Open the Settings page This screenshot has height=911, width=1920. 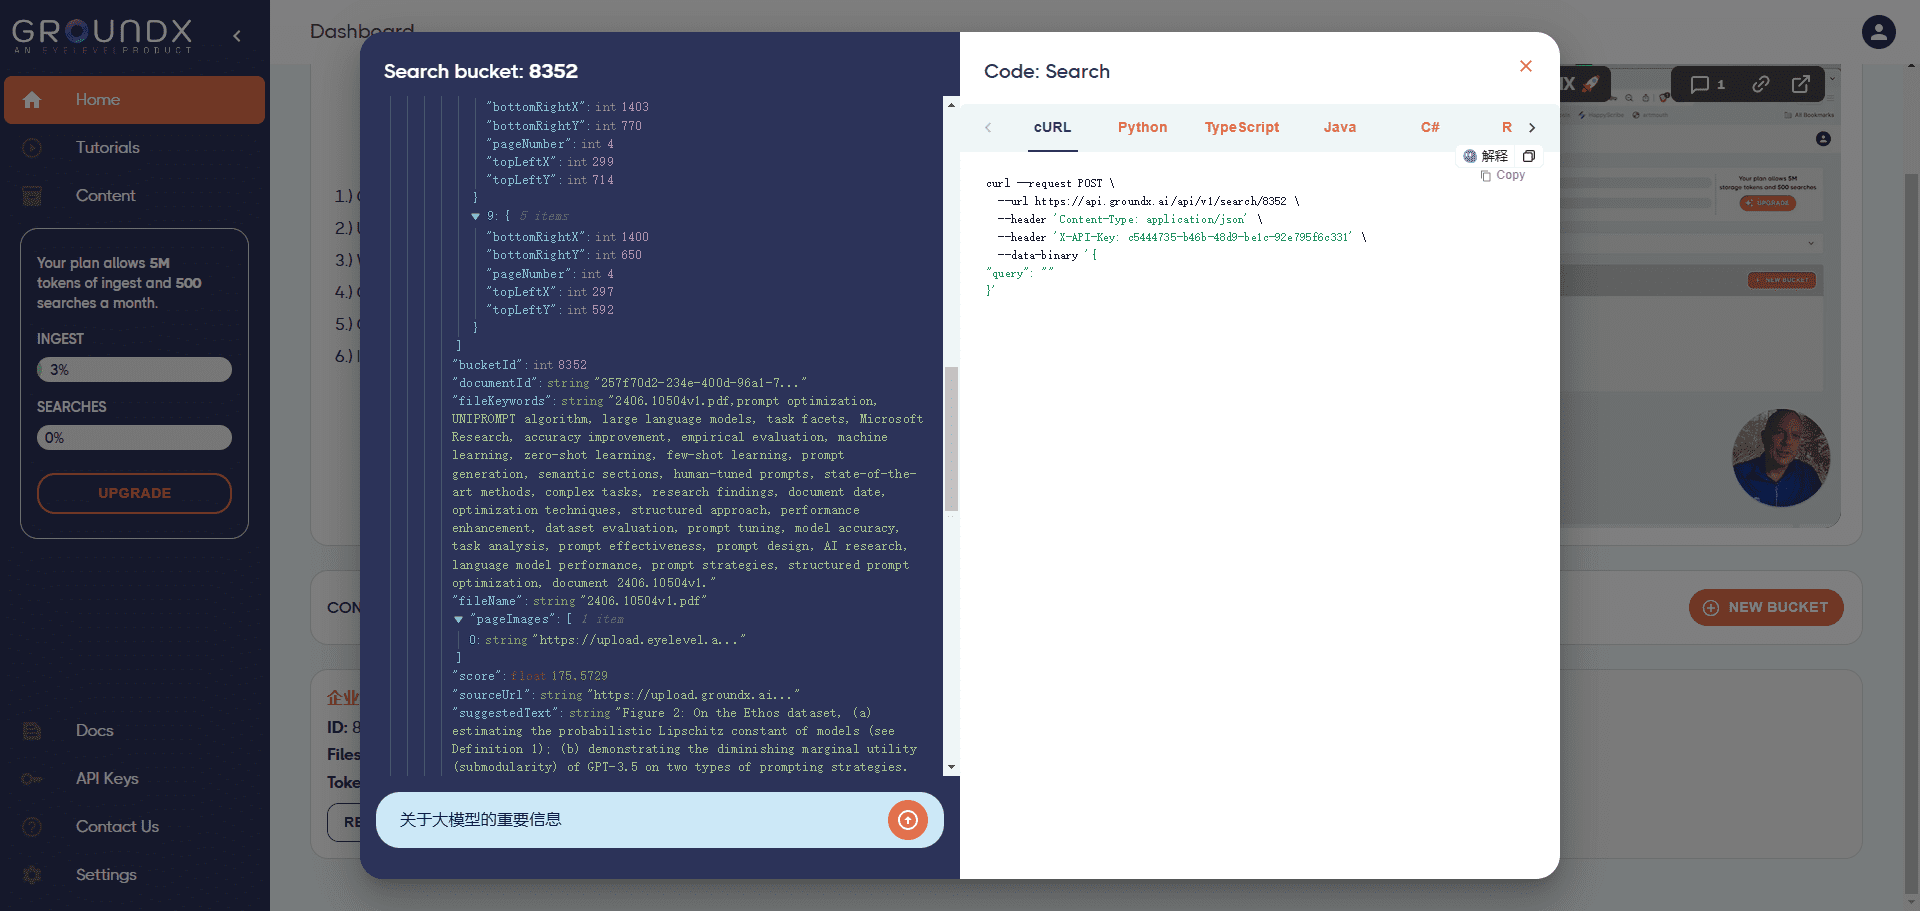click(106, 875)
